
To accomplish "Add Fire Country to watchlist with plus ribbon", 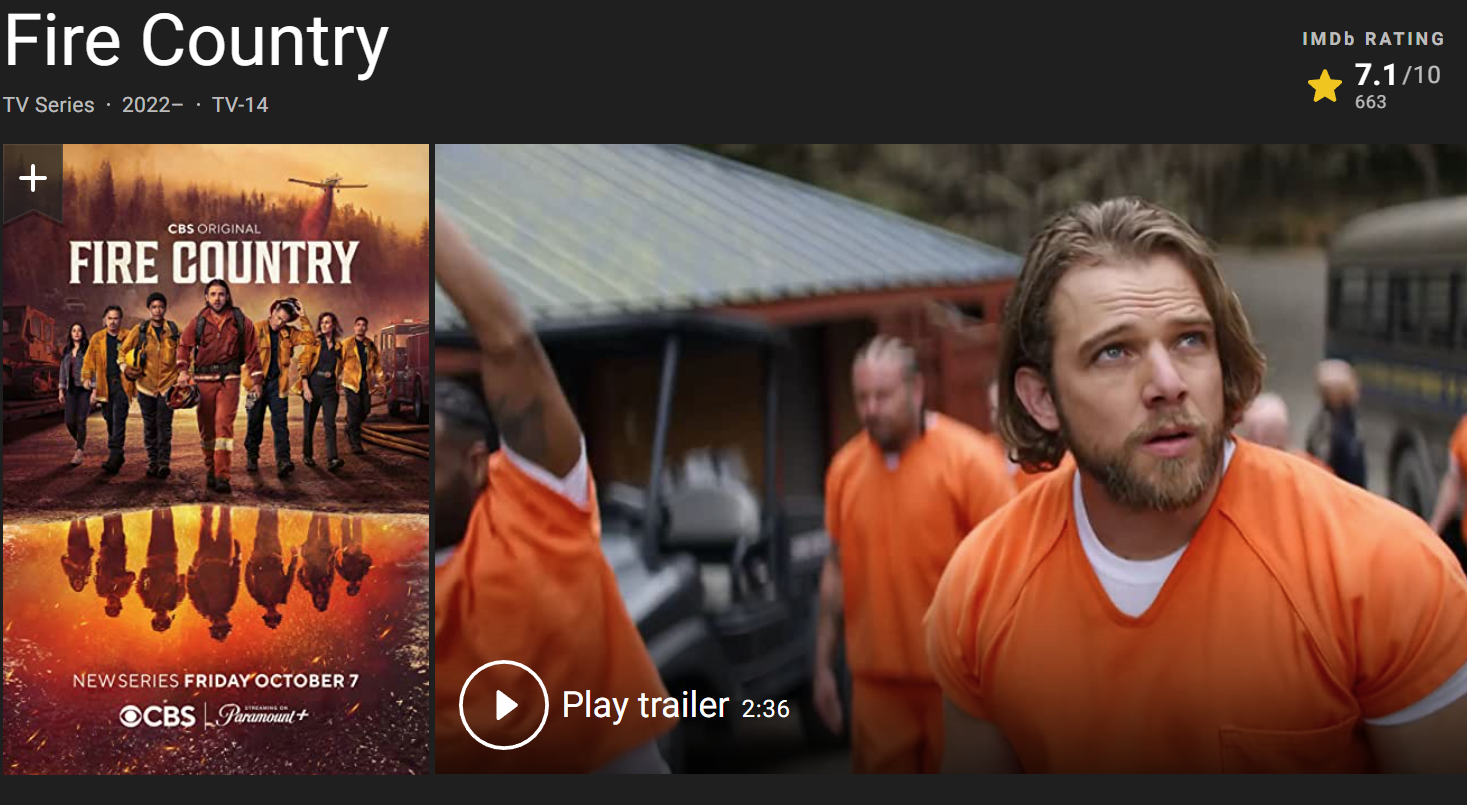I will click(33, 180).
